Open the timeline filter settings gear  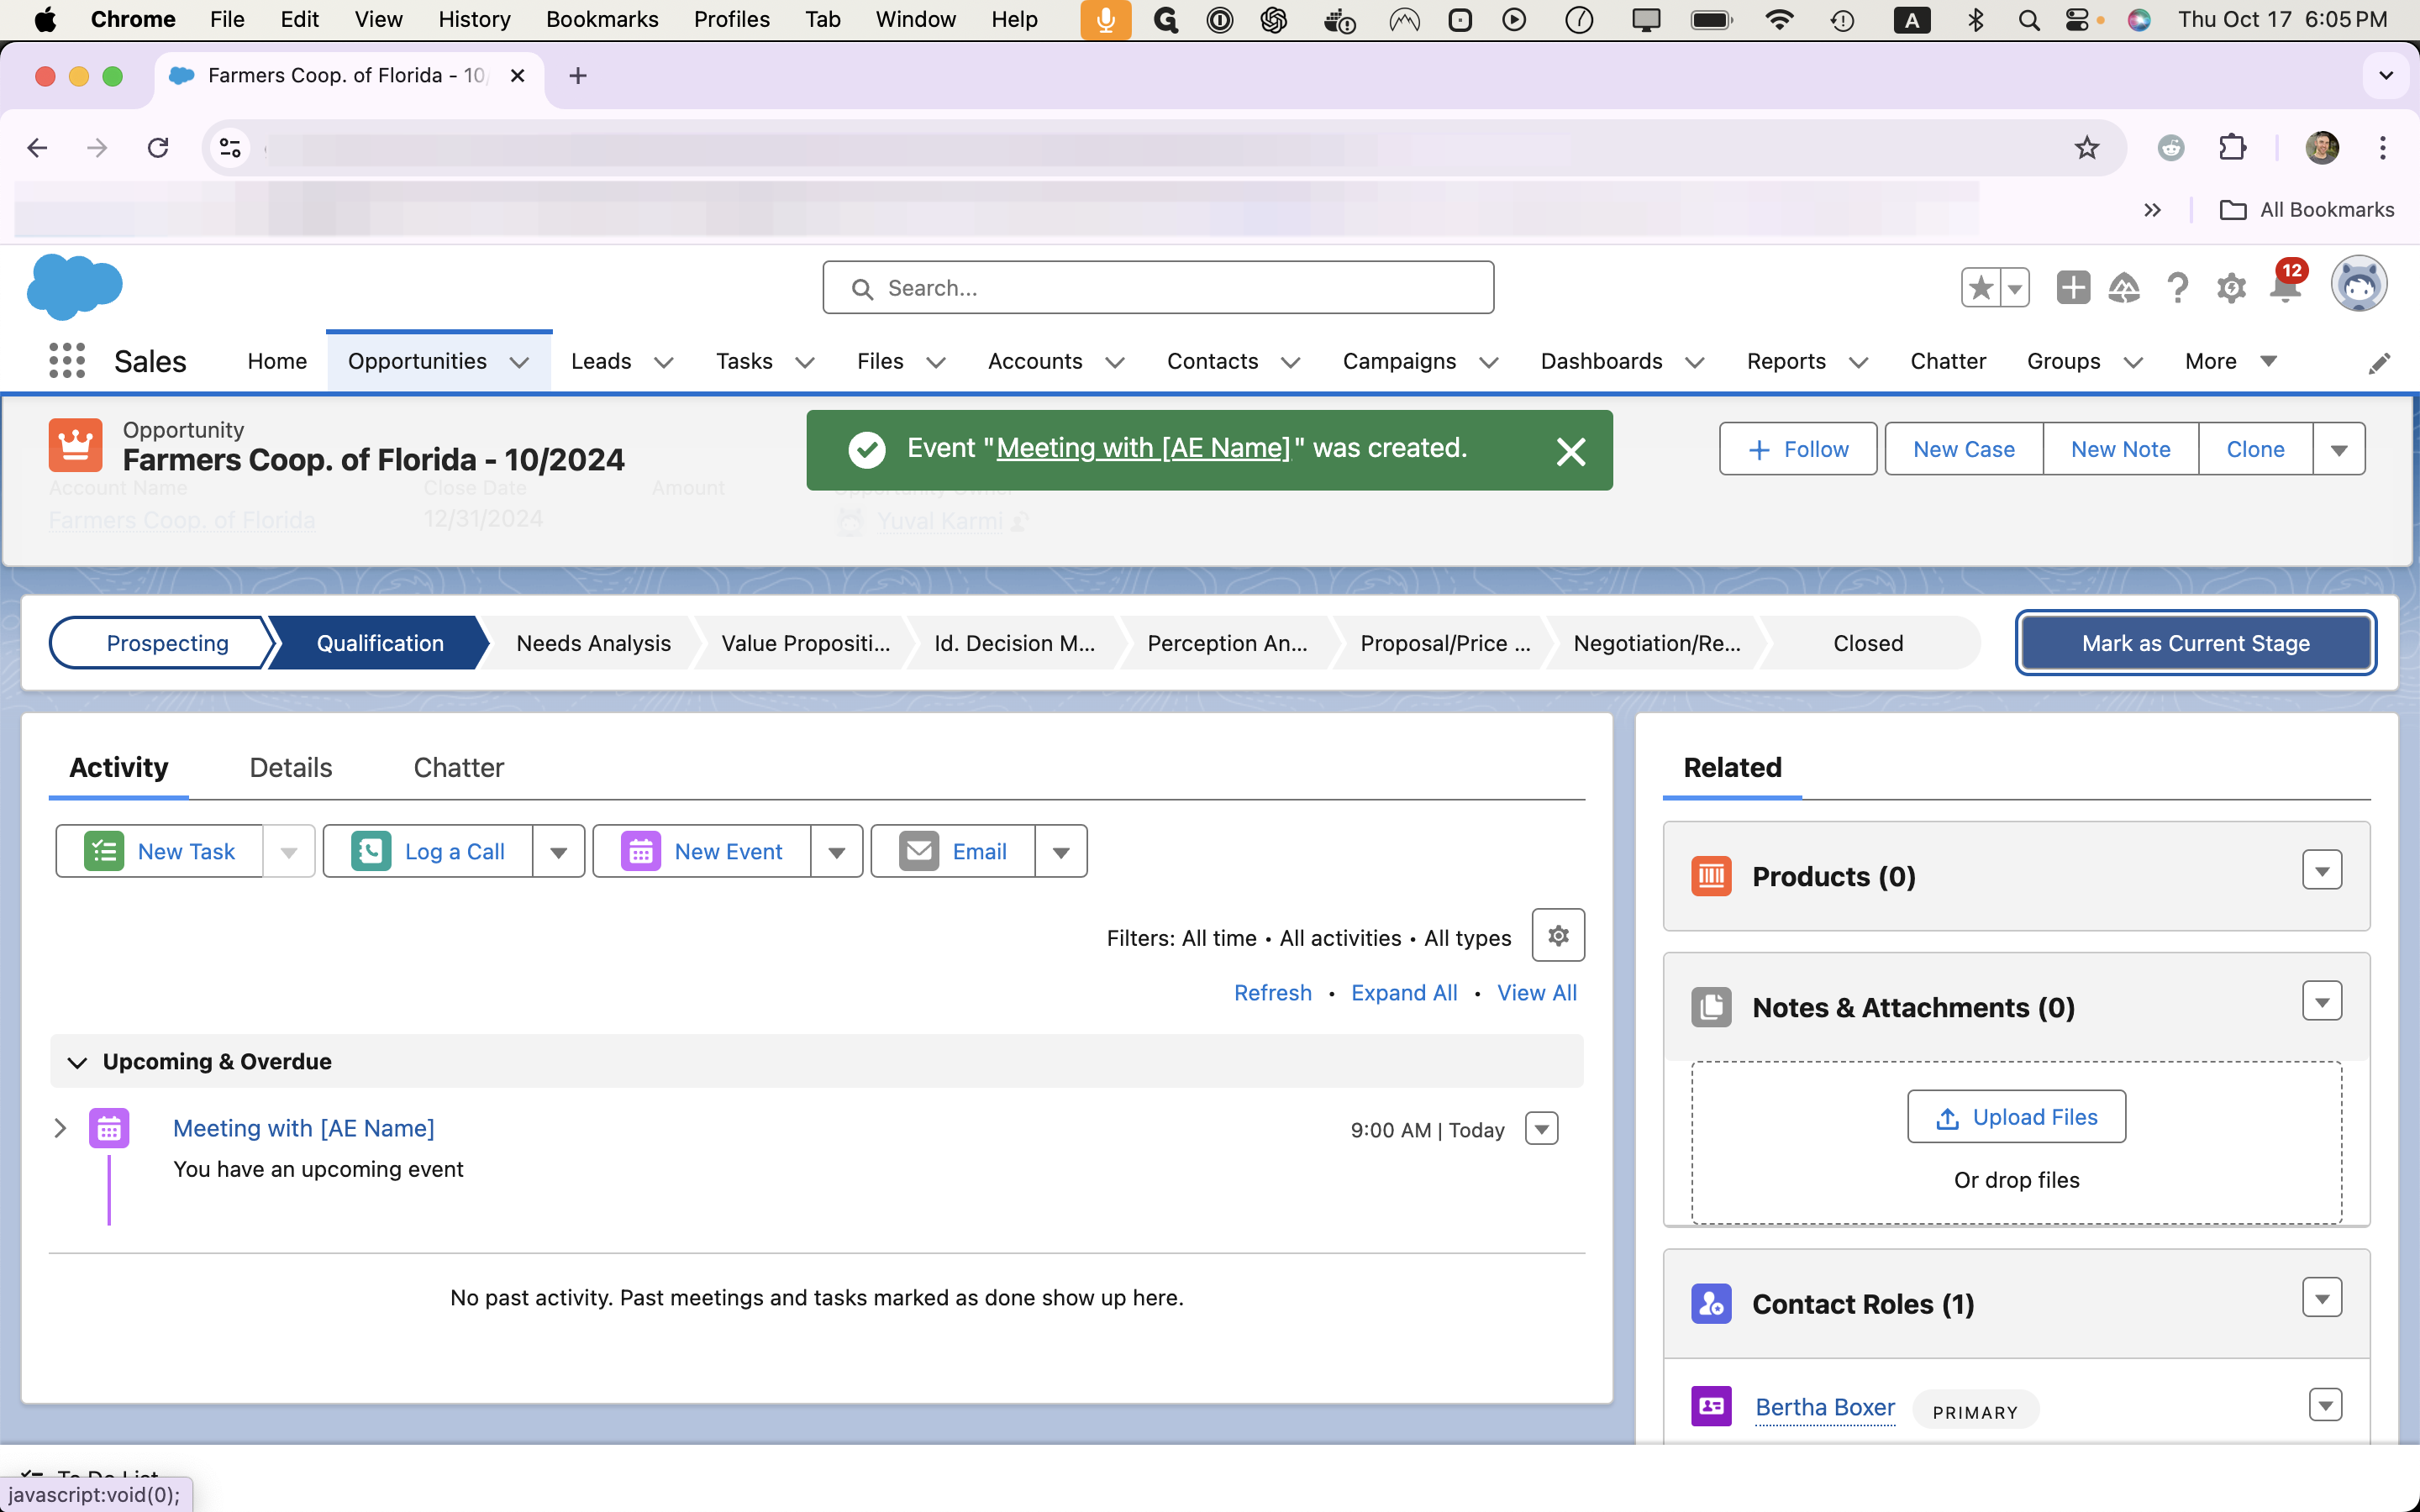click(x=1558, y=935)
